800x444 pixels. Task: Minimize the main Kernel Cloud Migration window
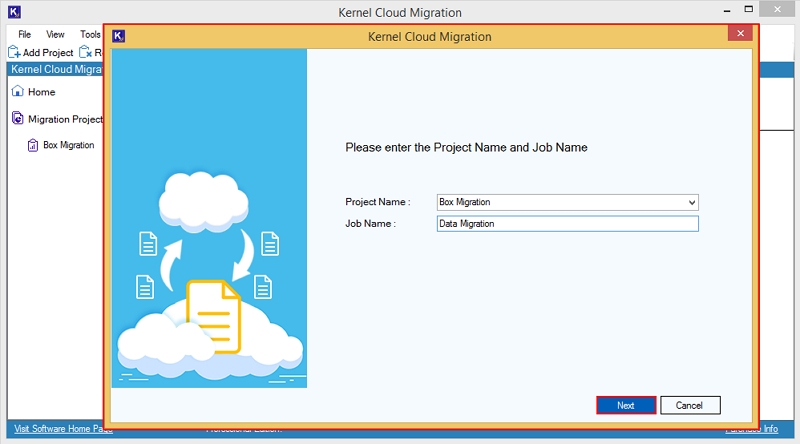(727, 10)
